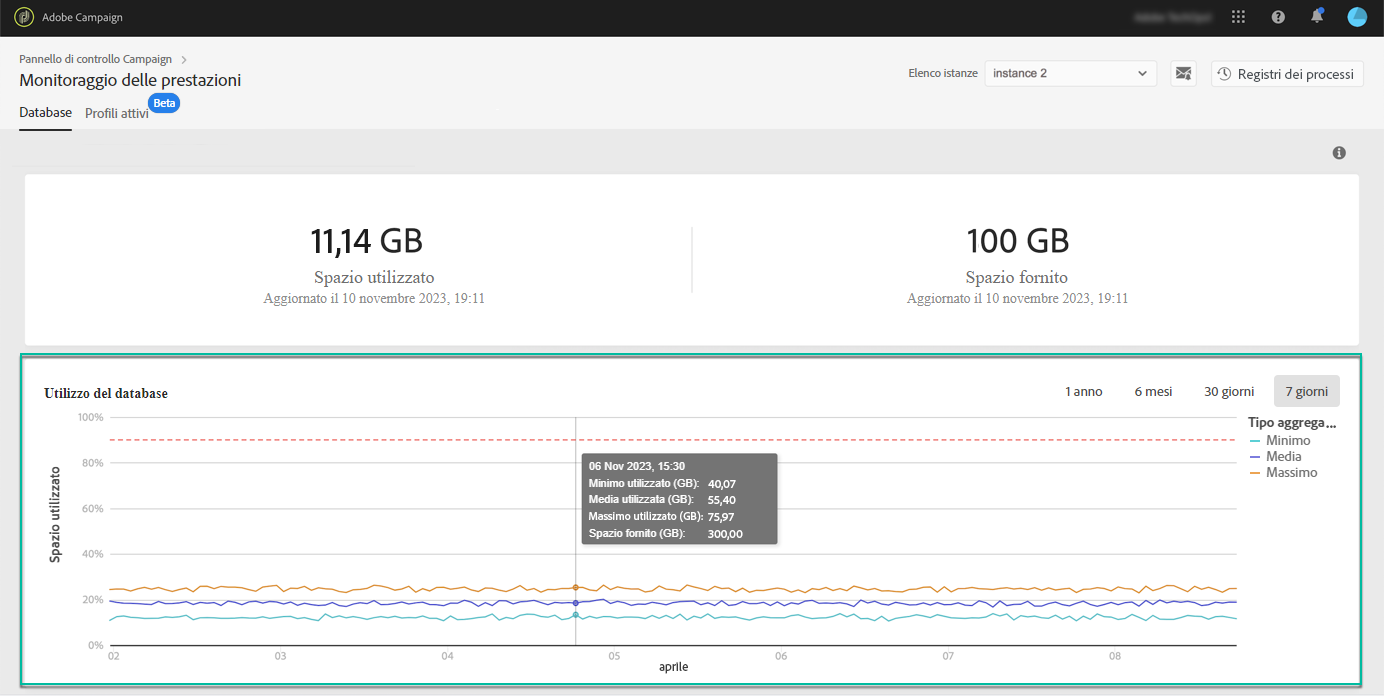Toggle the Massimo series in the legend
The height and width of the screenshot is (696, 1384).
(x=1284, y=472)
